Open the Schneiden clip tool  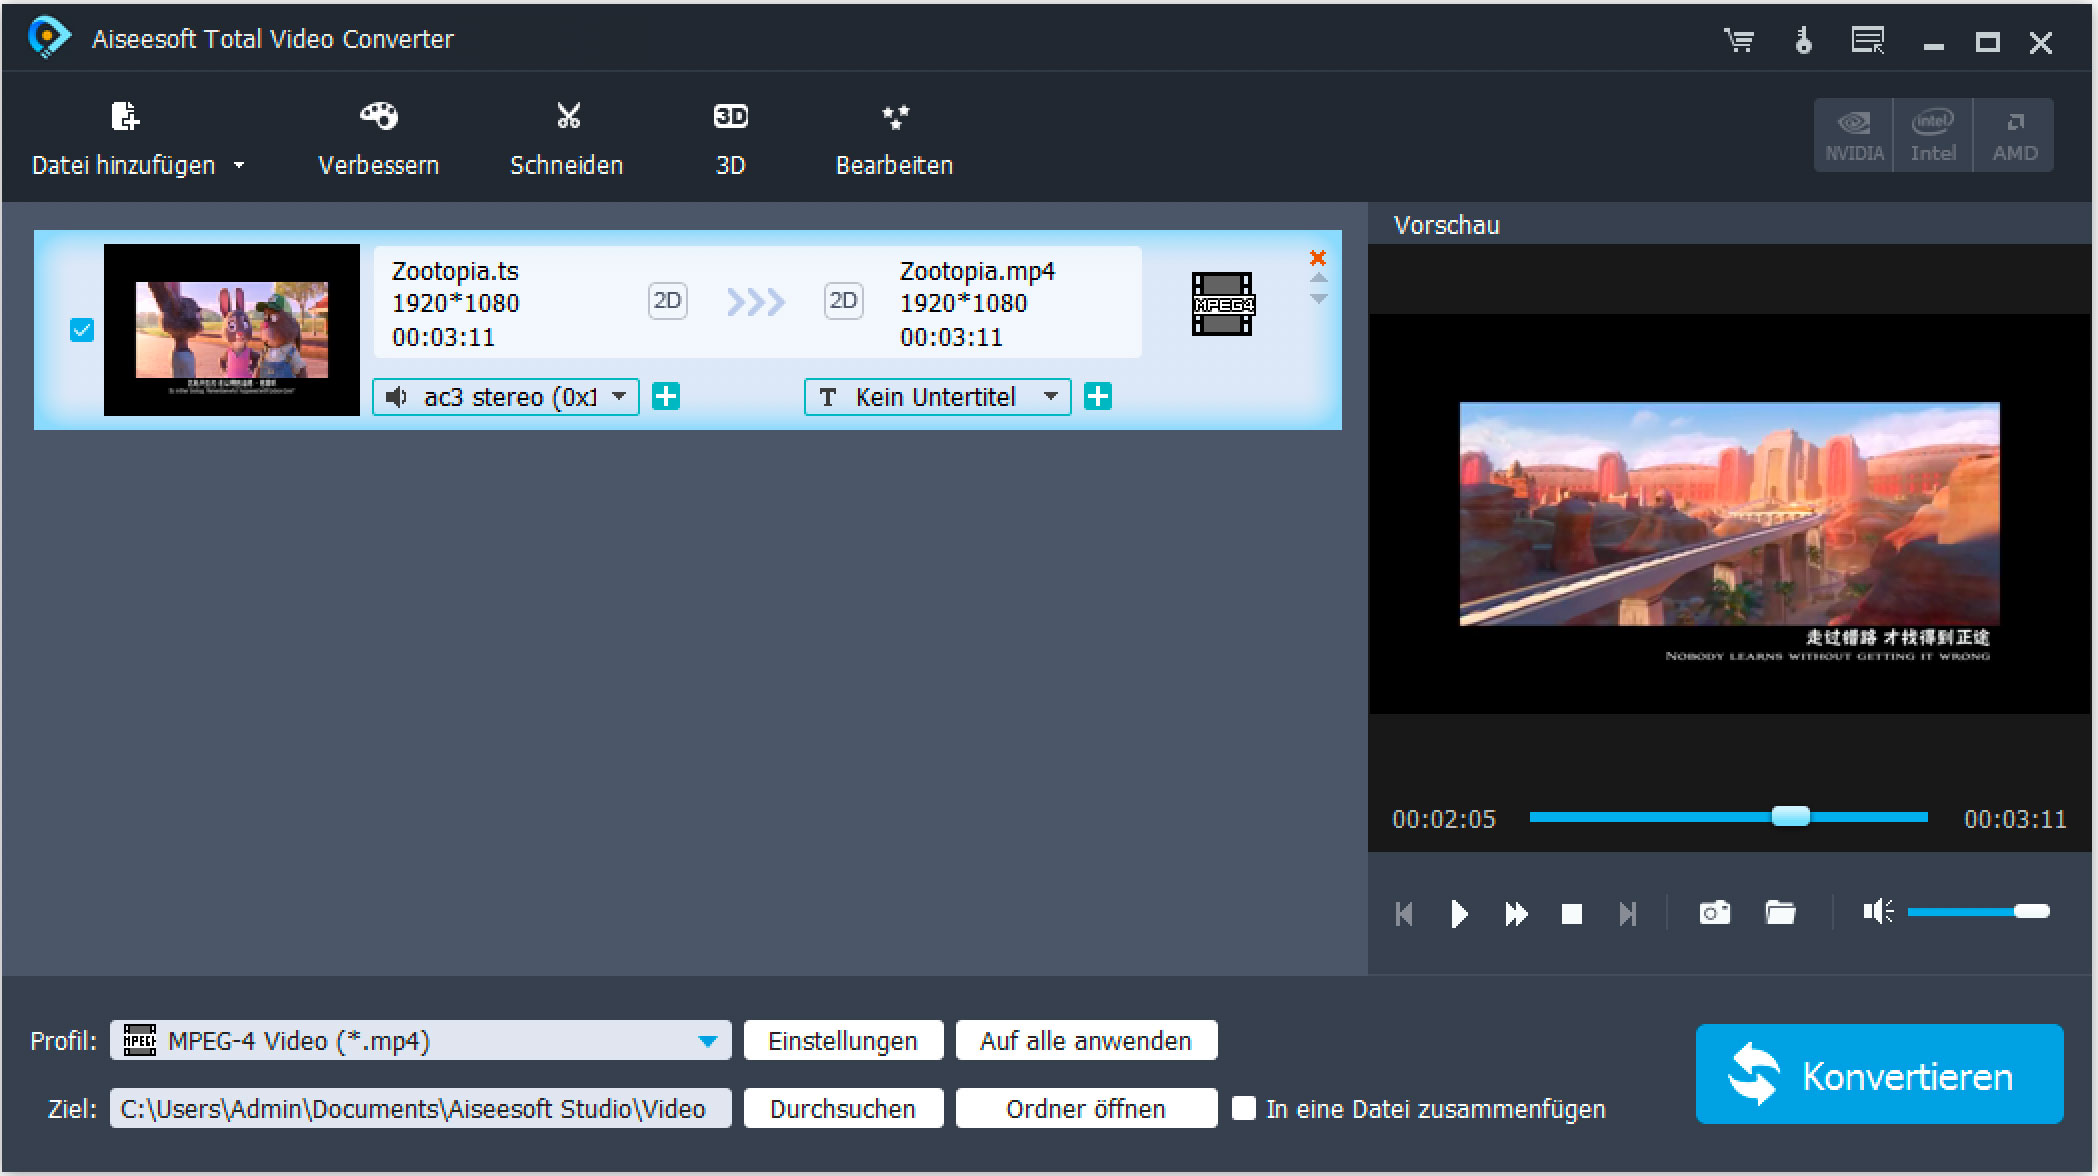tap(567, 140)
